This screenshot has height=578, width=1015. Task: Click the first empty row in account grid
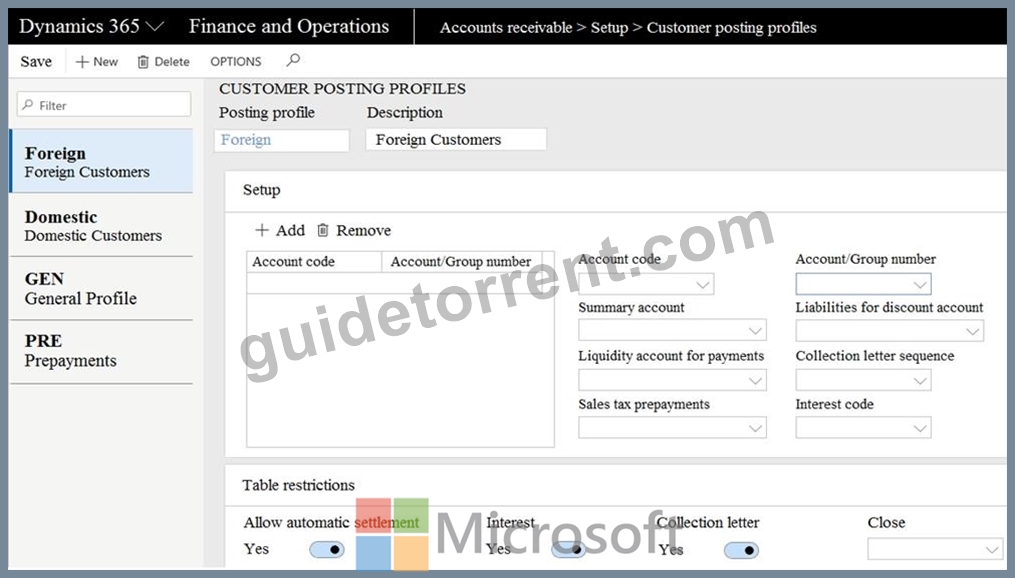click(400, 283)
